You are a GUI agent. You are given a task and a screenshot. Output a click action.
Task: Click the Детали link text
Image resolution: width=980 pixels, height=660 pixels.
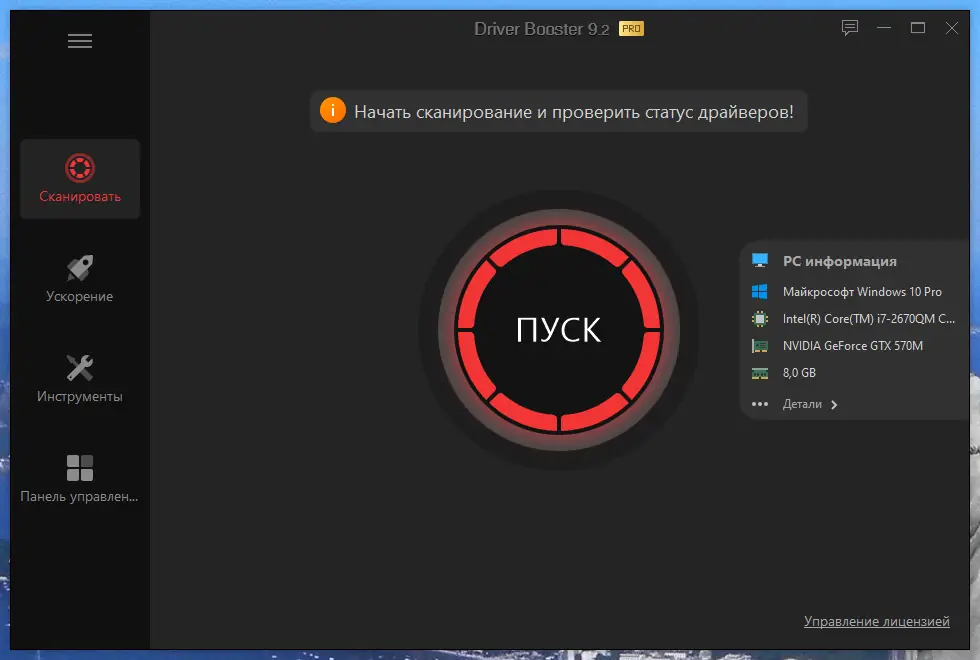point(802,404)
